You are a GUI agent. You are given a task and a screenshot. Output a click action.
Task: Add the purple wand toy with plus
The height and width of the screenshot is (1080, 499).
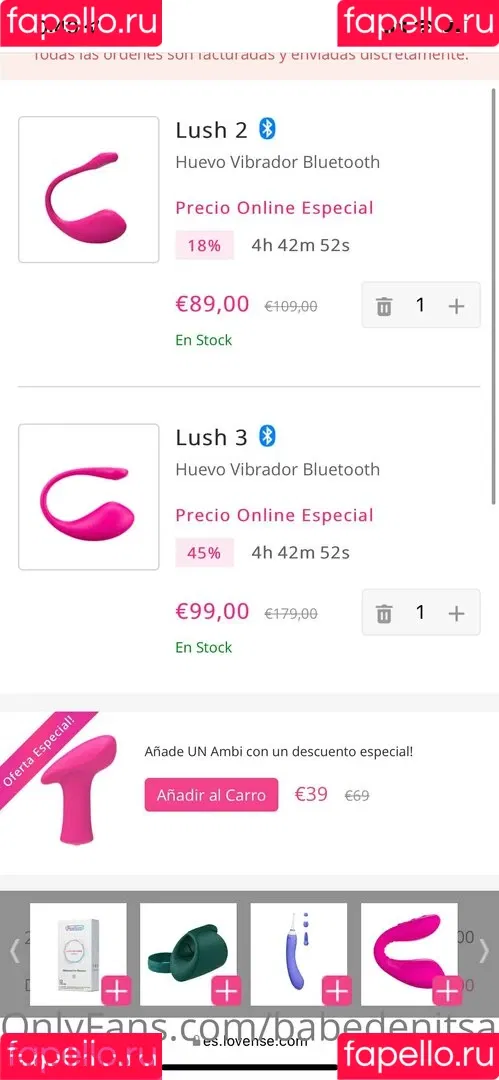[336, 992]
